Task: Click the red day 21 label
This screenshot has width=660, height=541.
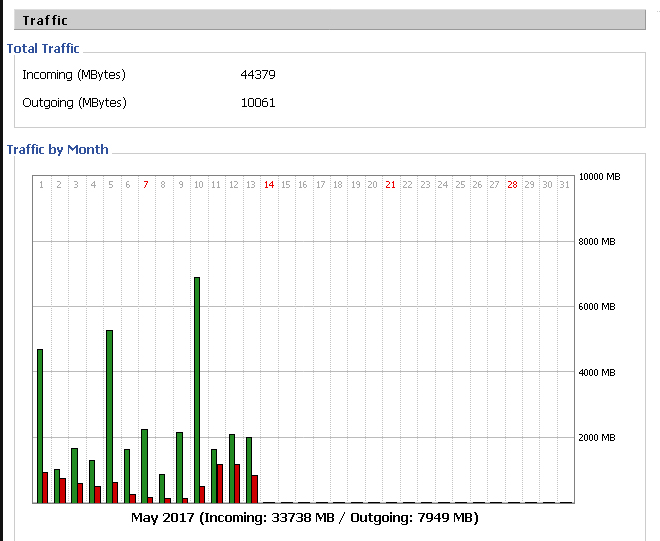Action: pyautogui.click(x=390, y=185)
